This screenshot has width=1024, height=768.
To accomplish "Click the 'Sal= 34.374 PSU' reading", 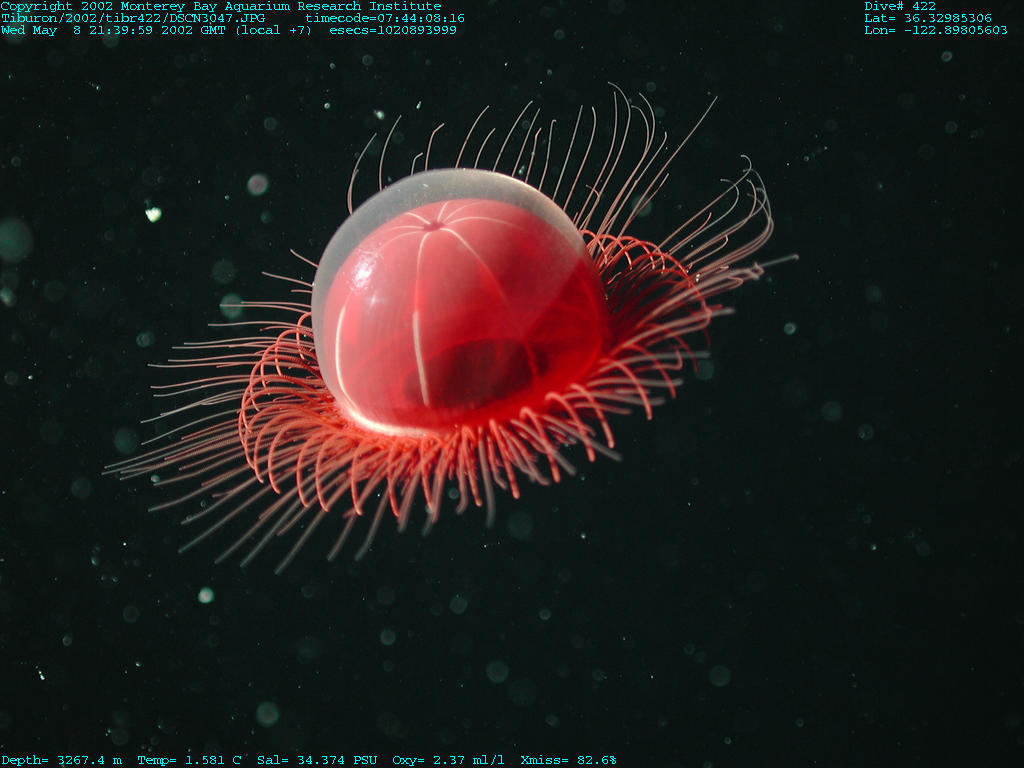I will tap(317, 760).
